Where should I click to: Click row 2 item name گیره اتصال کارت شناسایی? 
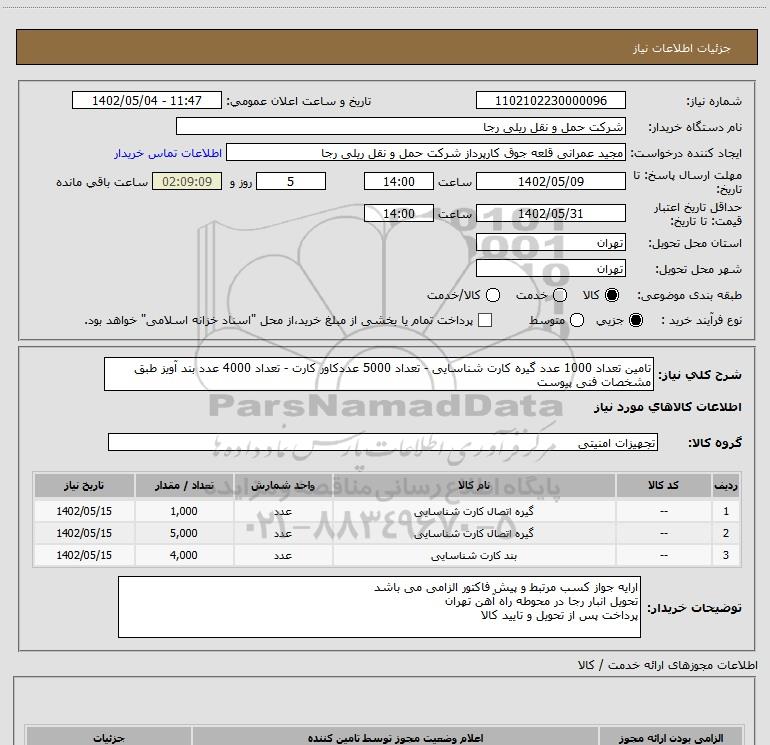click(473, 533)
